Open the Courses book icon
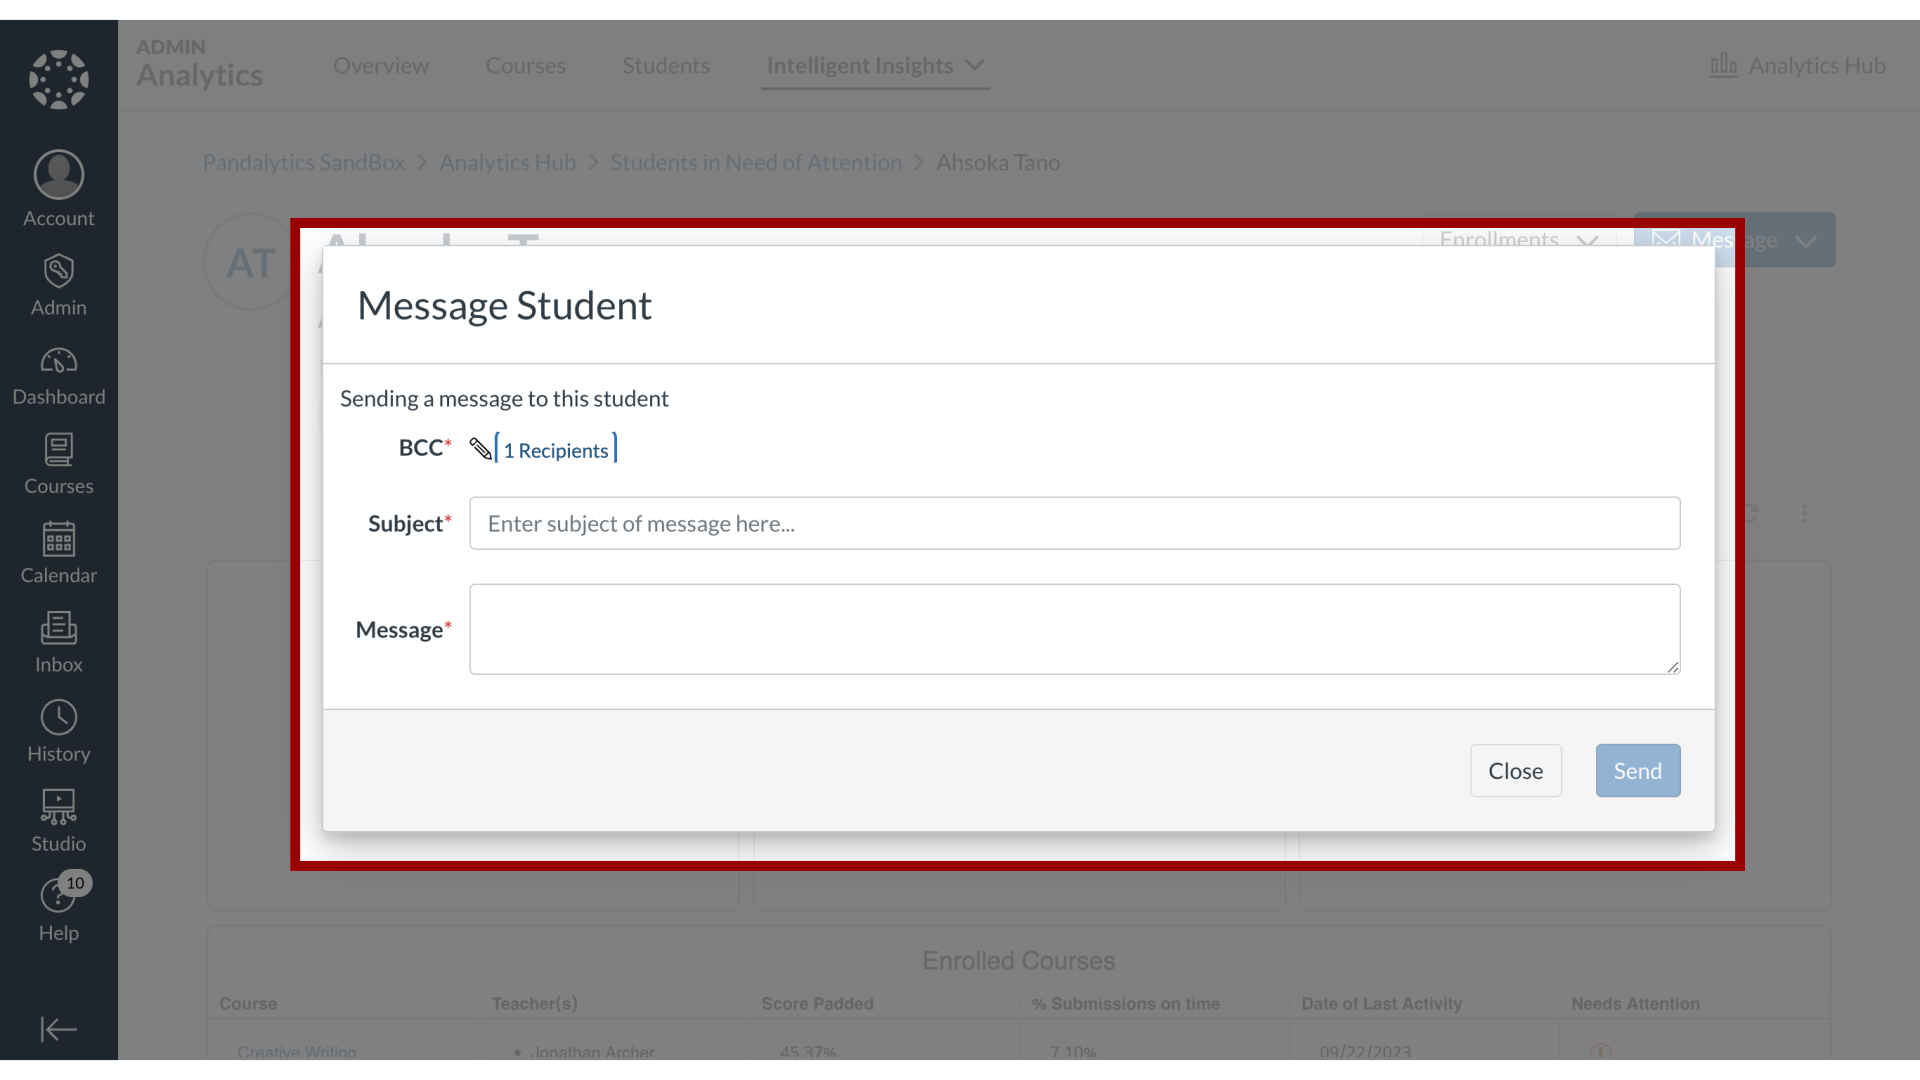1920x1080 pixels. [x=59, y=465]
